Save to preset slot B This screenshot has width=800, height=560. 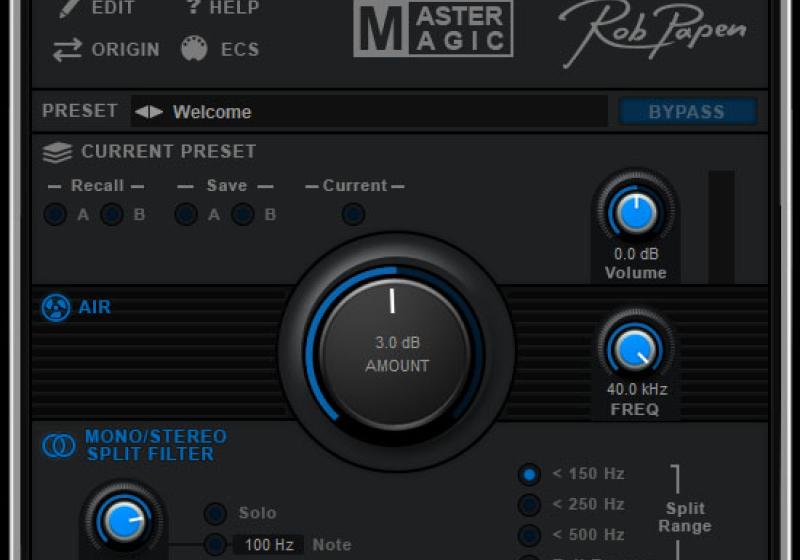(243, 214)
